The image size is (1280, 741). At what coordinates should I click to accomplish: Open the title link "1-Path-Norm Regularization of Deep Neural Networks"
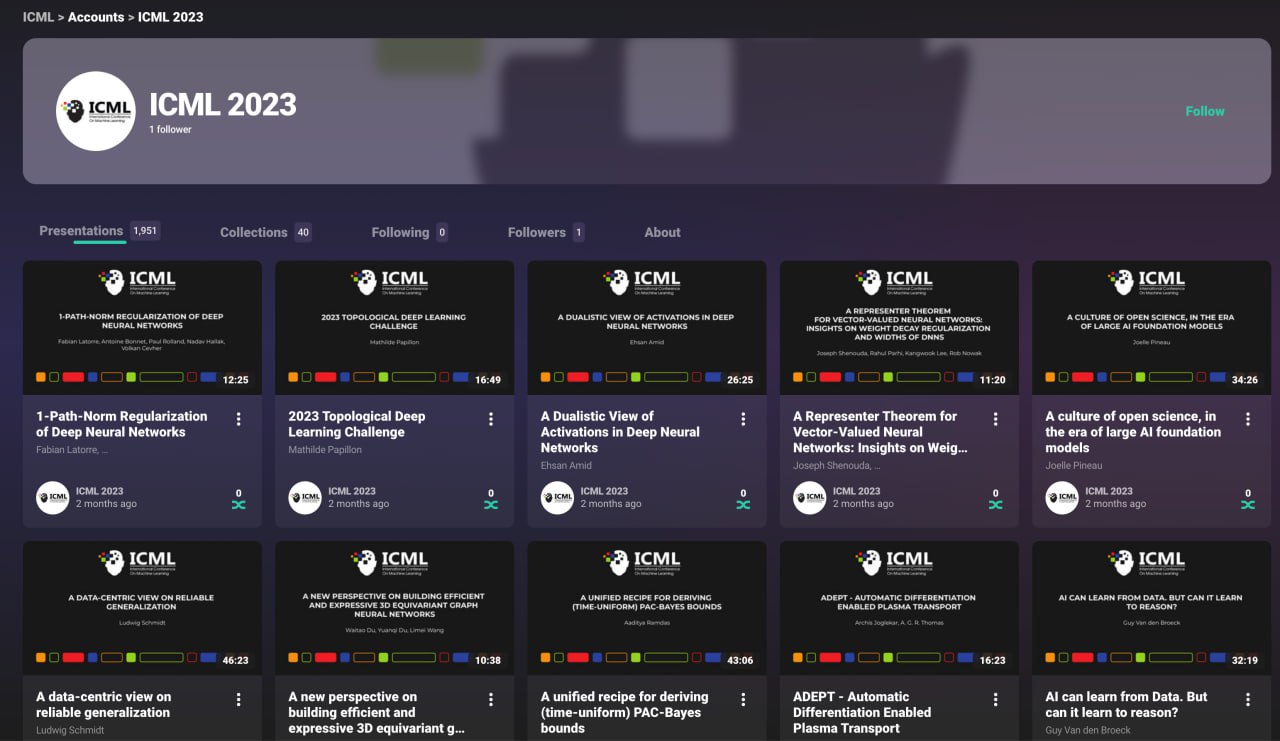[x=122, y=424]
